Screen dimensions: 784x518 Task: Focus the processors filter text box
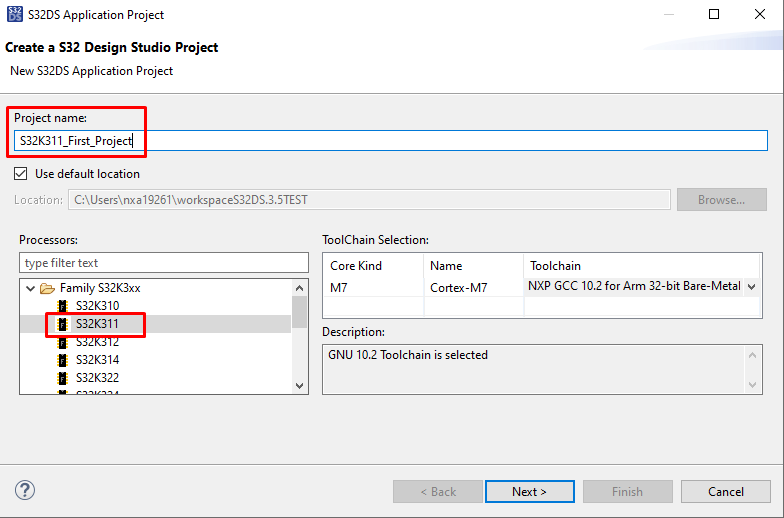click(x=164, y=263)
